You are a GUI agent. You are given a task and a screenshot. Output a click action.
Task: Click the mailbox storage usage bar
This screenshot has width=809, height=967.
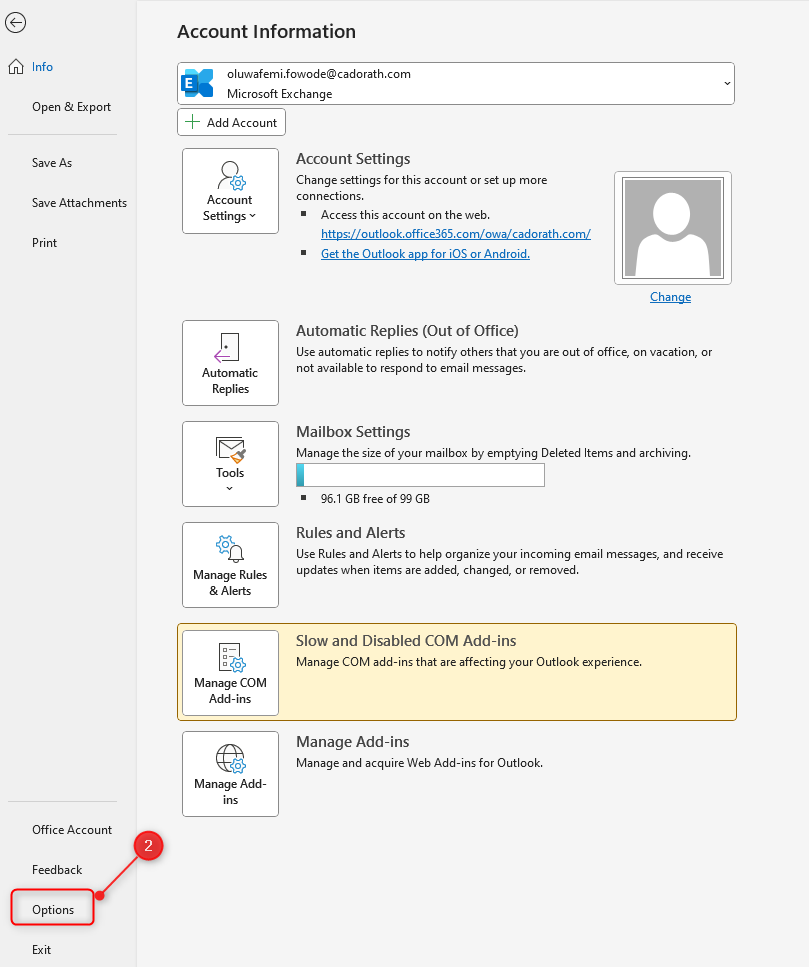[421, 475]
